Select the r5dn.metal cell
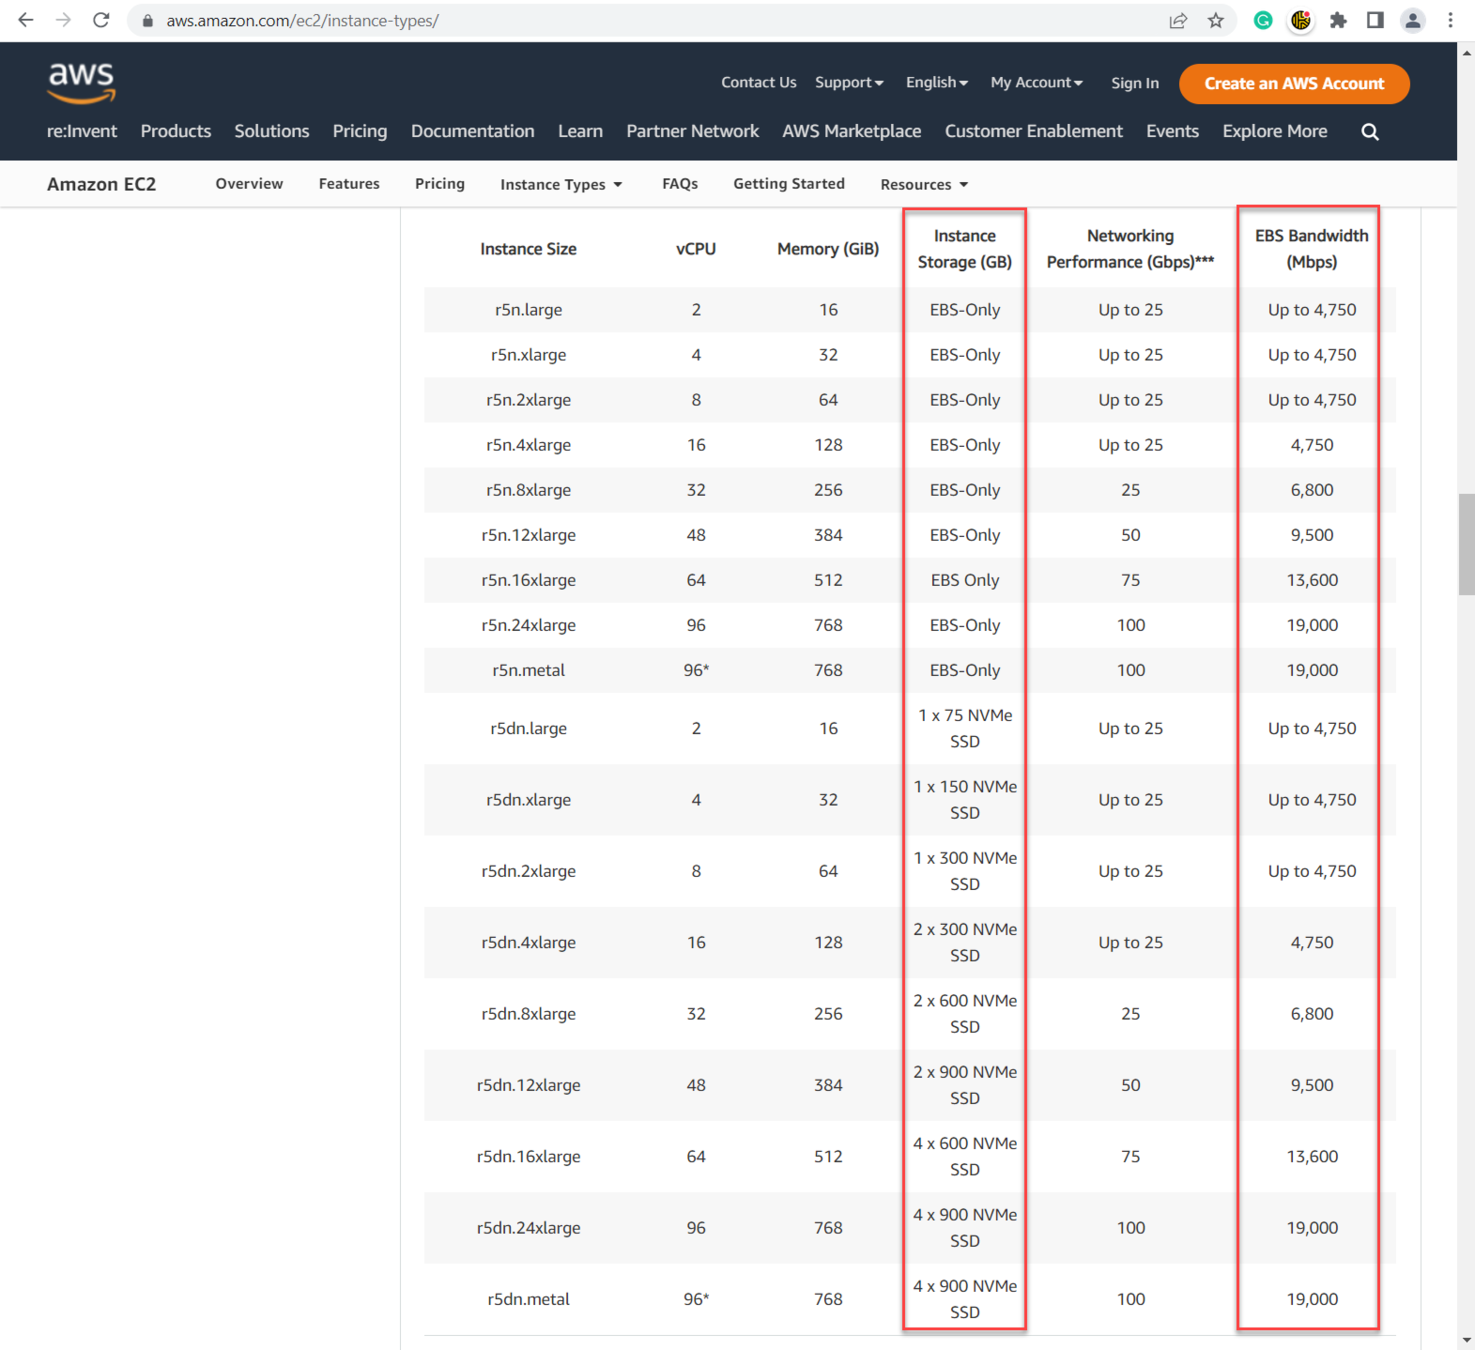Screen dimensions: 1475x1350 [x=528, y=1299]
